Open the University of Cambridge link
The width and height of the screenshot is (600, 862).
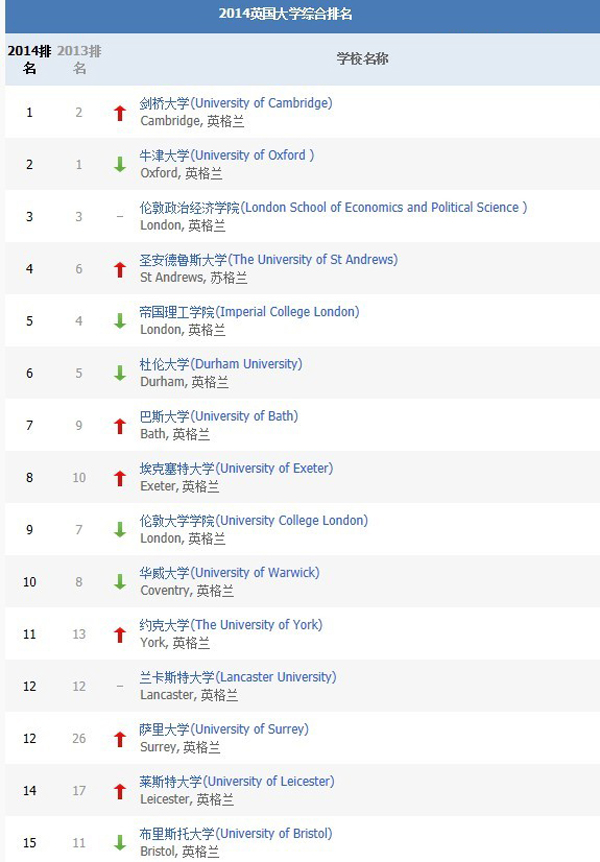236,103
